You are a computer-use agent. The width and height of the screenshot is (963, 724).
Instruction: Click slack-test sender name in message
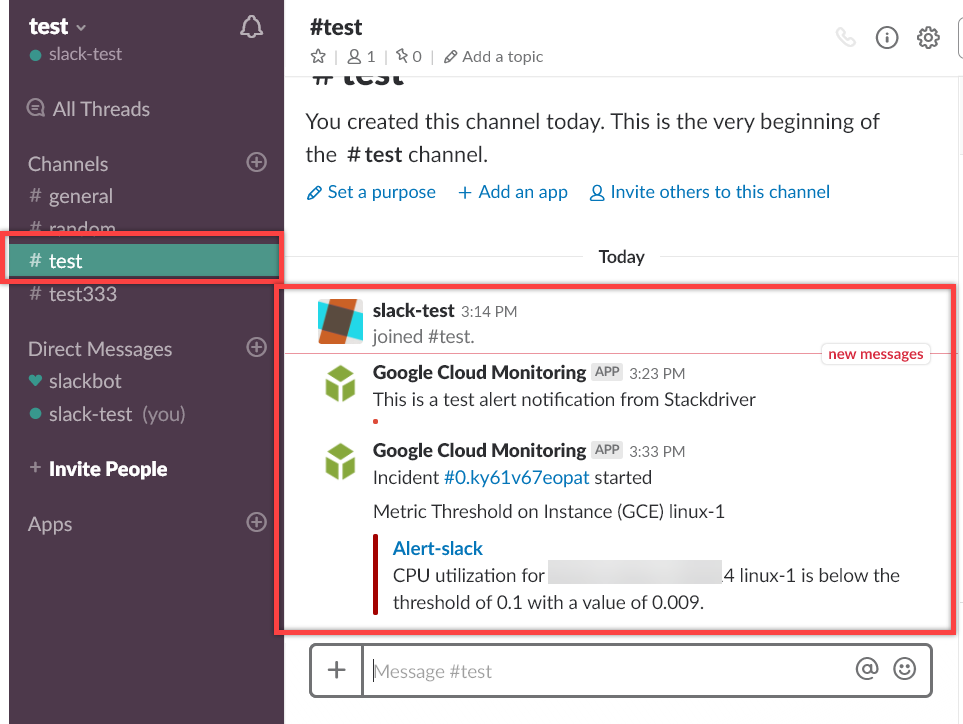[x=413, y=311]
